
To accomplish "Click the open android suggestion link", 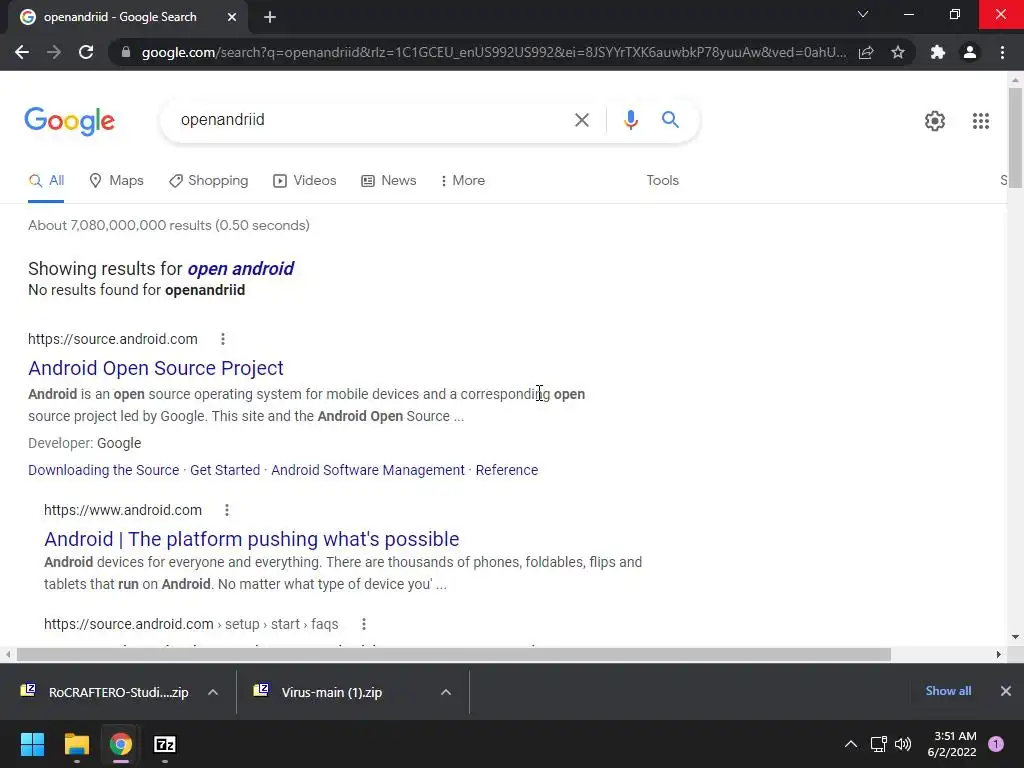I will (x=240, y=268).
